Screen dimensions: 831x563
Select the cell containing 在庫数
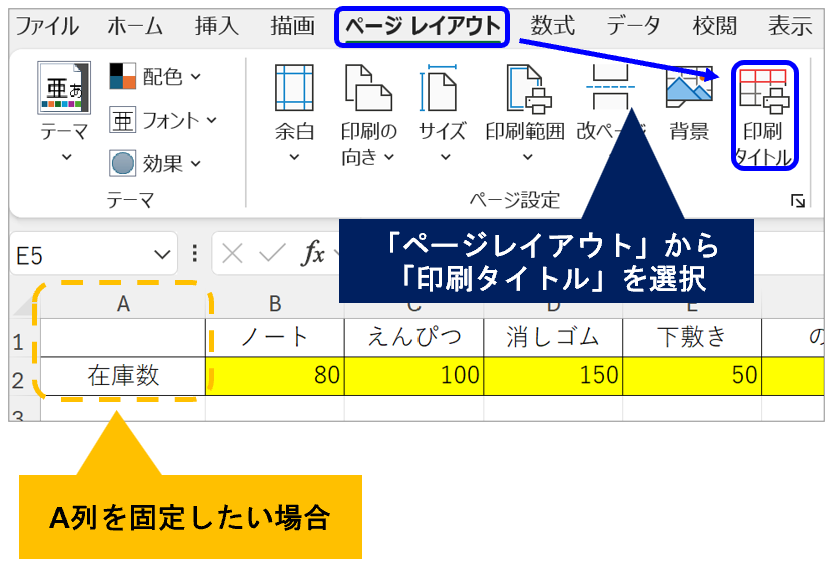123,376
